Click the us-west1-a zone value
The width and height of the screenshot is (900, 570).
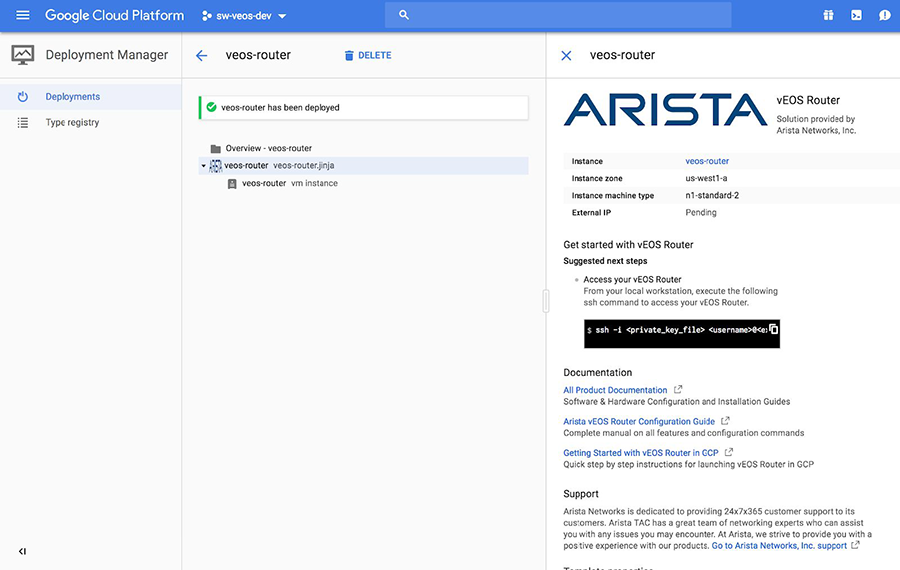click(x=706, y=179)
